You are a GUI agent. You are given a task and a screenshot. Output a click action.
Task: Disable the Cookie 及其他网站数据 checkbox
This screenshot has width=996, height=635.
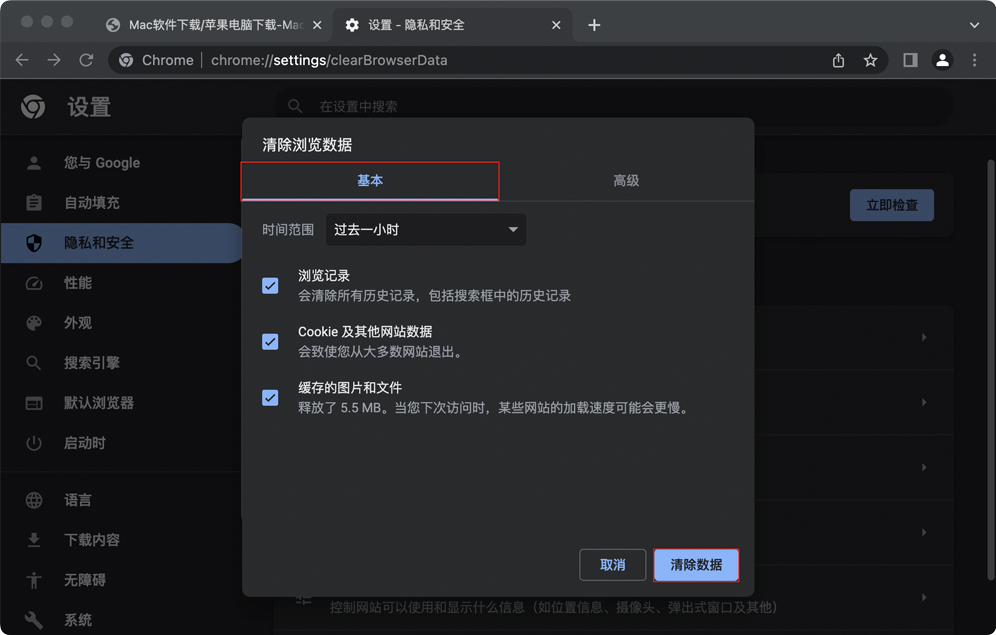270,341
